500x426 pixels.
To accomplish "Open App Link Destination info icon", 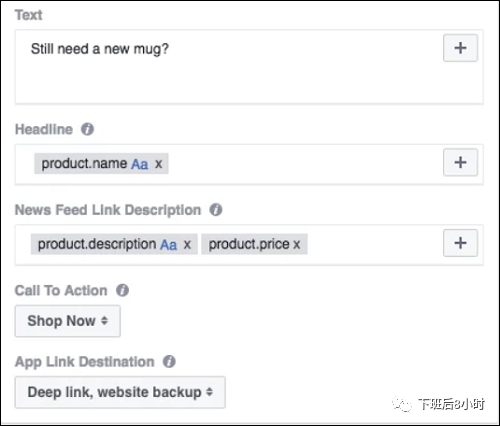I will [169, 362].
